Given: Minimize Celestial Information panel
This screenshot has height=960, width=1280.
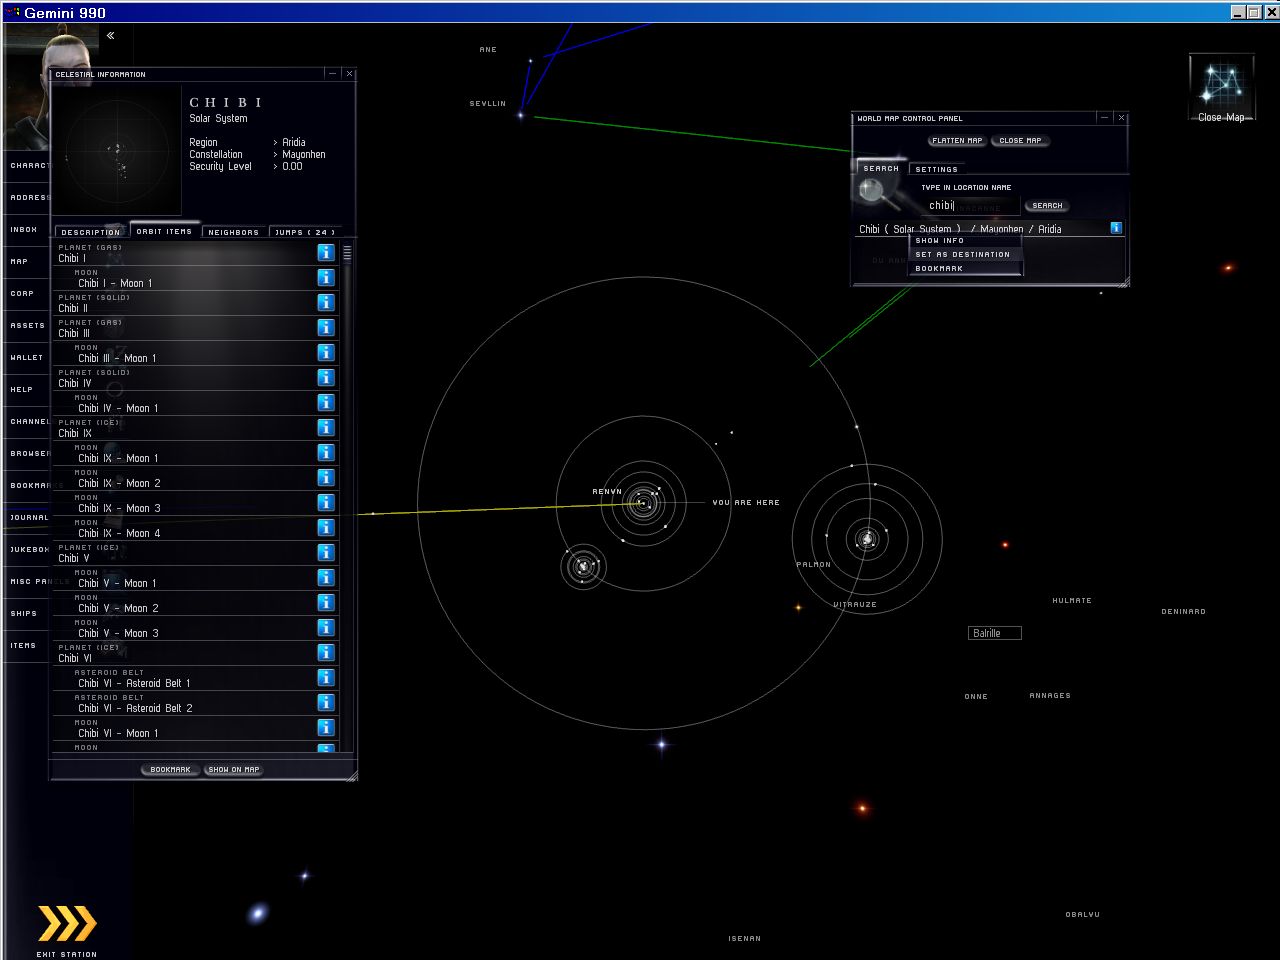Looking at the screenshot, I should click(332, 74).
